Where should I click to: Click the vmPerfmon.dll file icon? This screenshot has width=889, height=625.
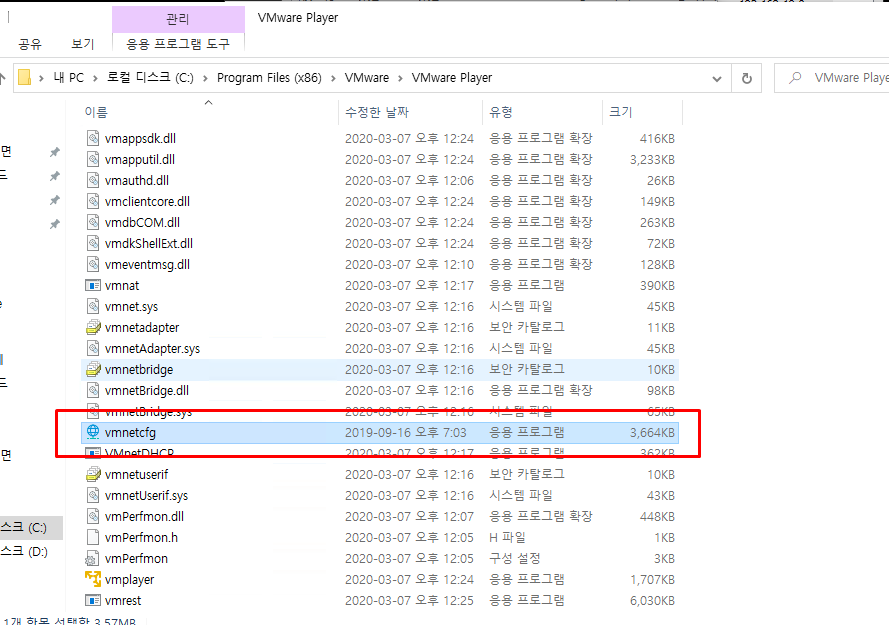[x=93, y=516]
